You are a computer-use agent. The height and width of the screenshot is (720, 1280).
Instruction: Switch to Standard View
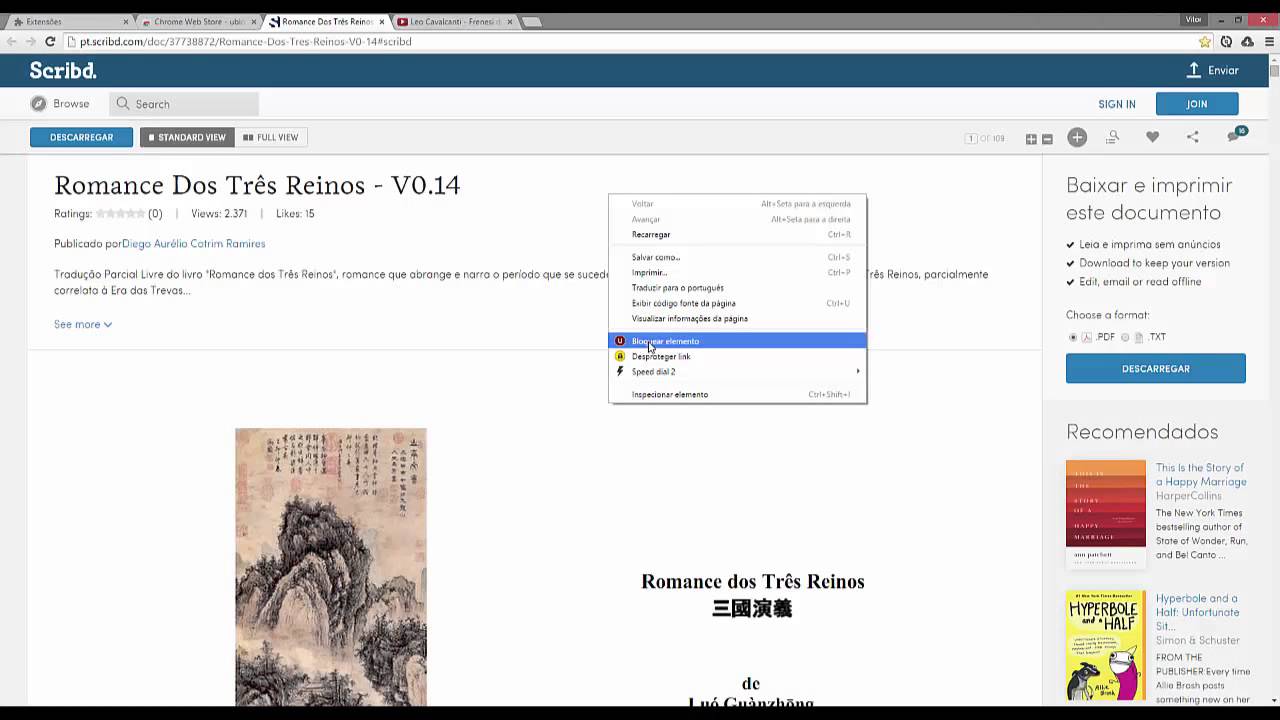coord(187,137)
